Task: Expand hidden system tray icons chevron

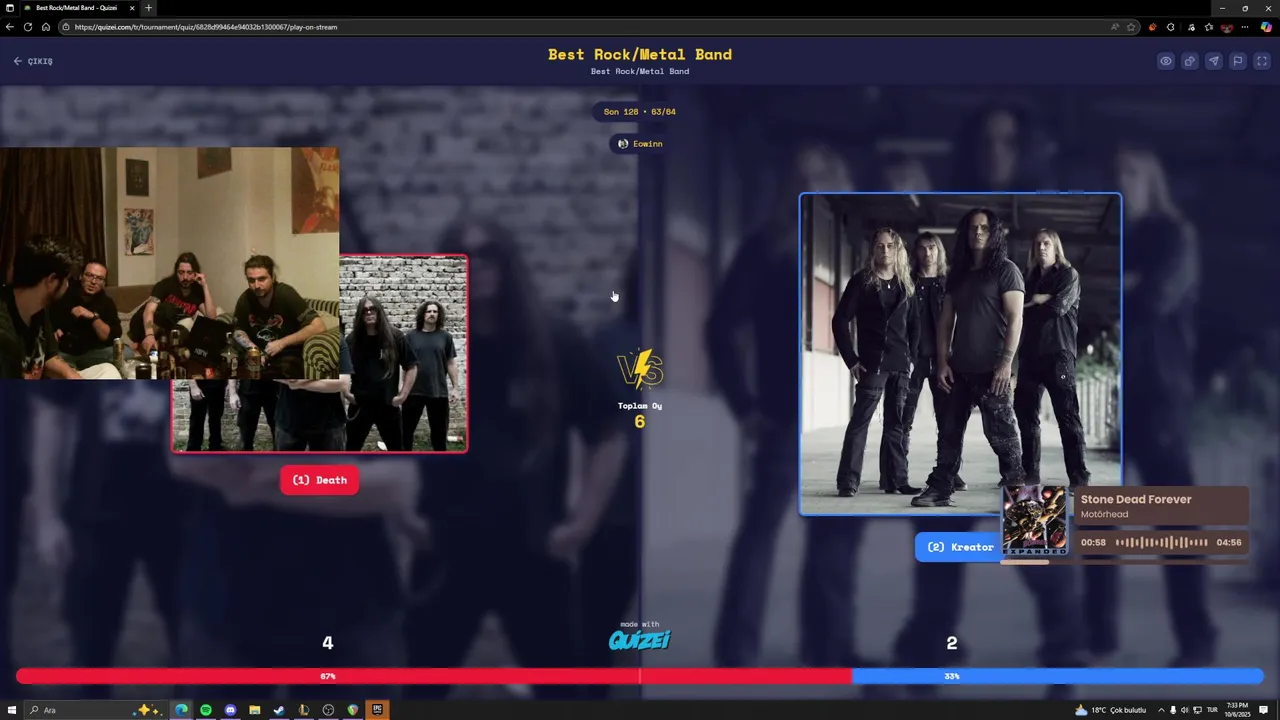Action: click(x=1161, y=710)
